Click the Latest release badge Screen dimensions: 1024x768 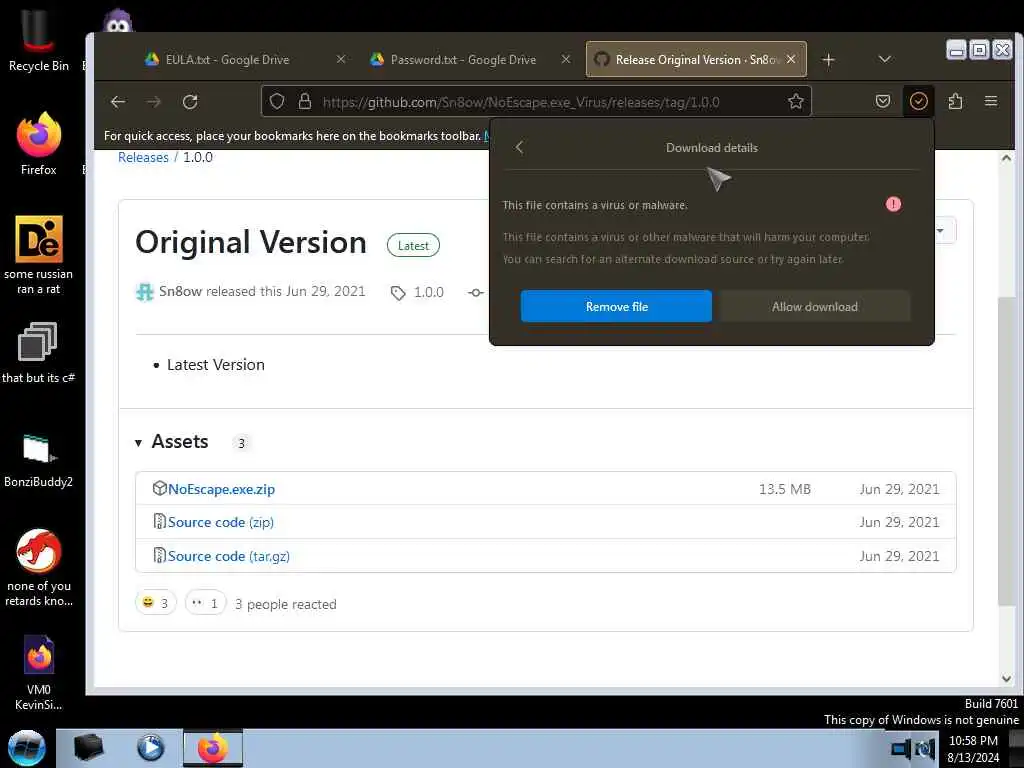tap(413, 246)
